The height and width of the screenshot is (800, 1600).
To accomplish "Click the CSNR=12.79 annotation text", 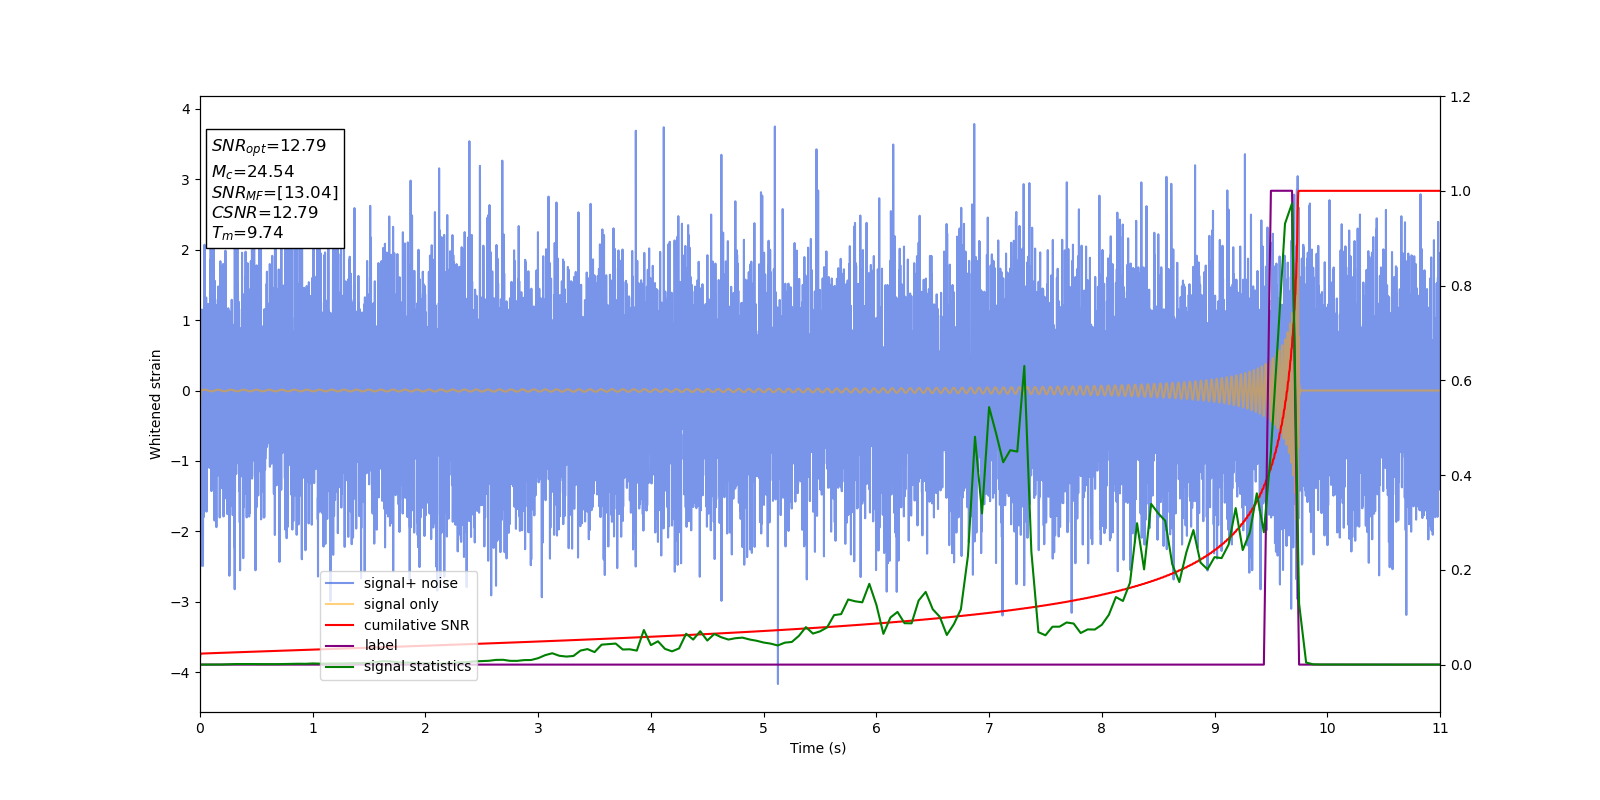I will coord(264,213).
